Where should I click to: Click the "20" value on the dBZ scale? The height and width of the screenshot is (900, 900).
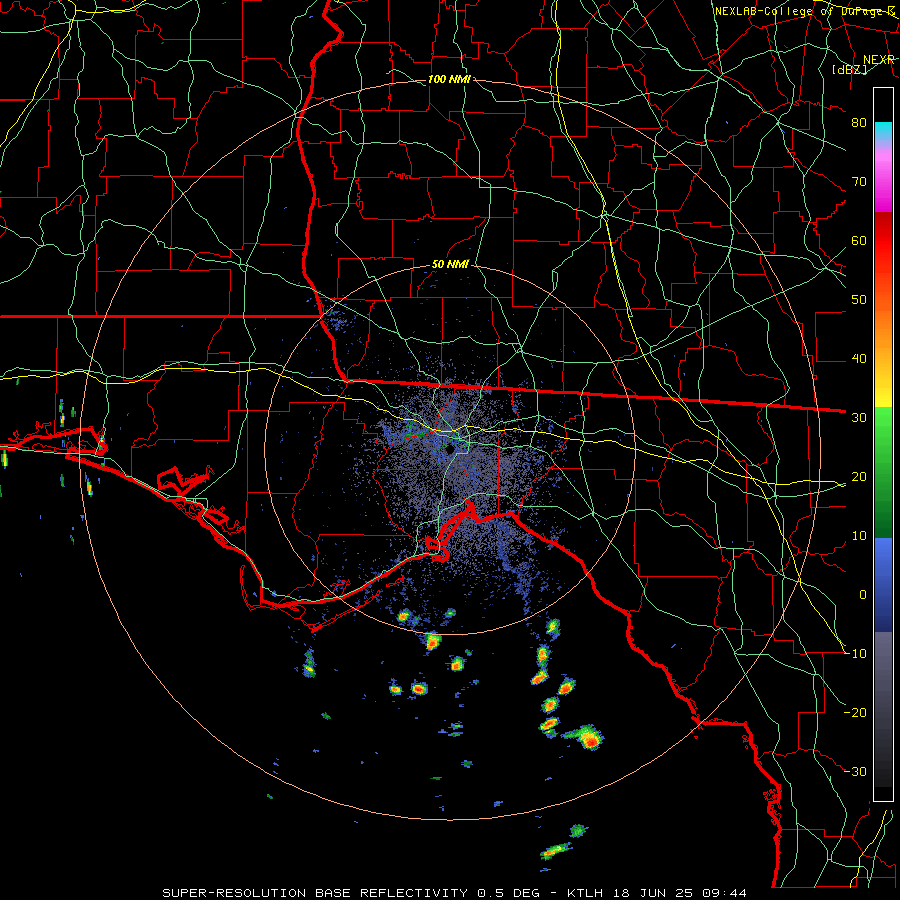pyautogui.click(x=859, y=477)
